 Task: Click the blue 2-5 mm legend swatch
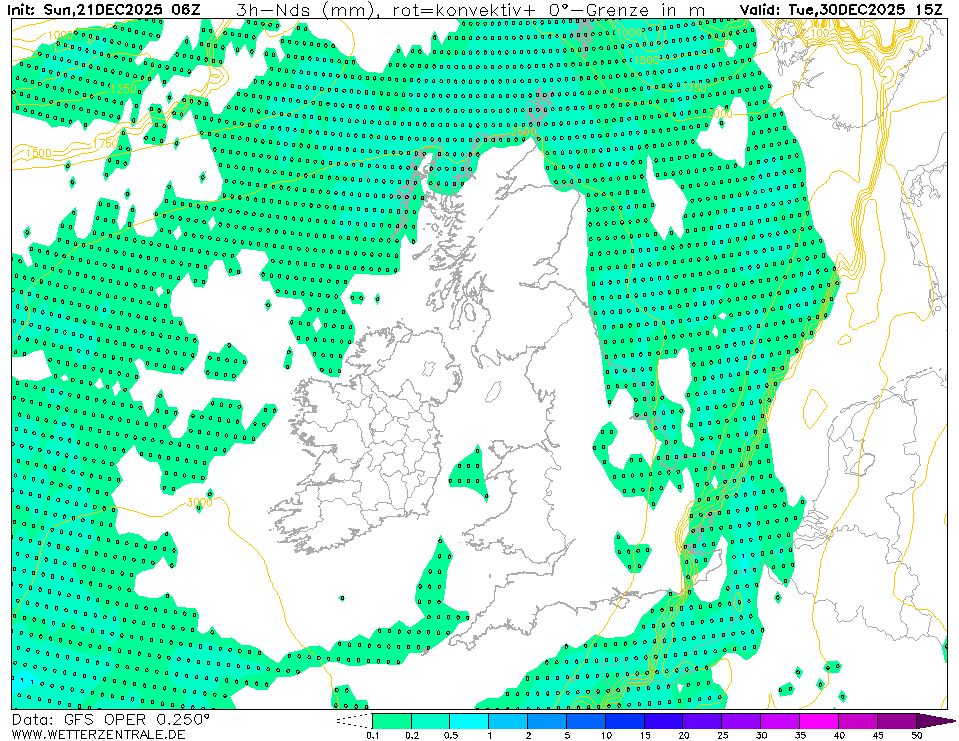tap(547, 720)
